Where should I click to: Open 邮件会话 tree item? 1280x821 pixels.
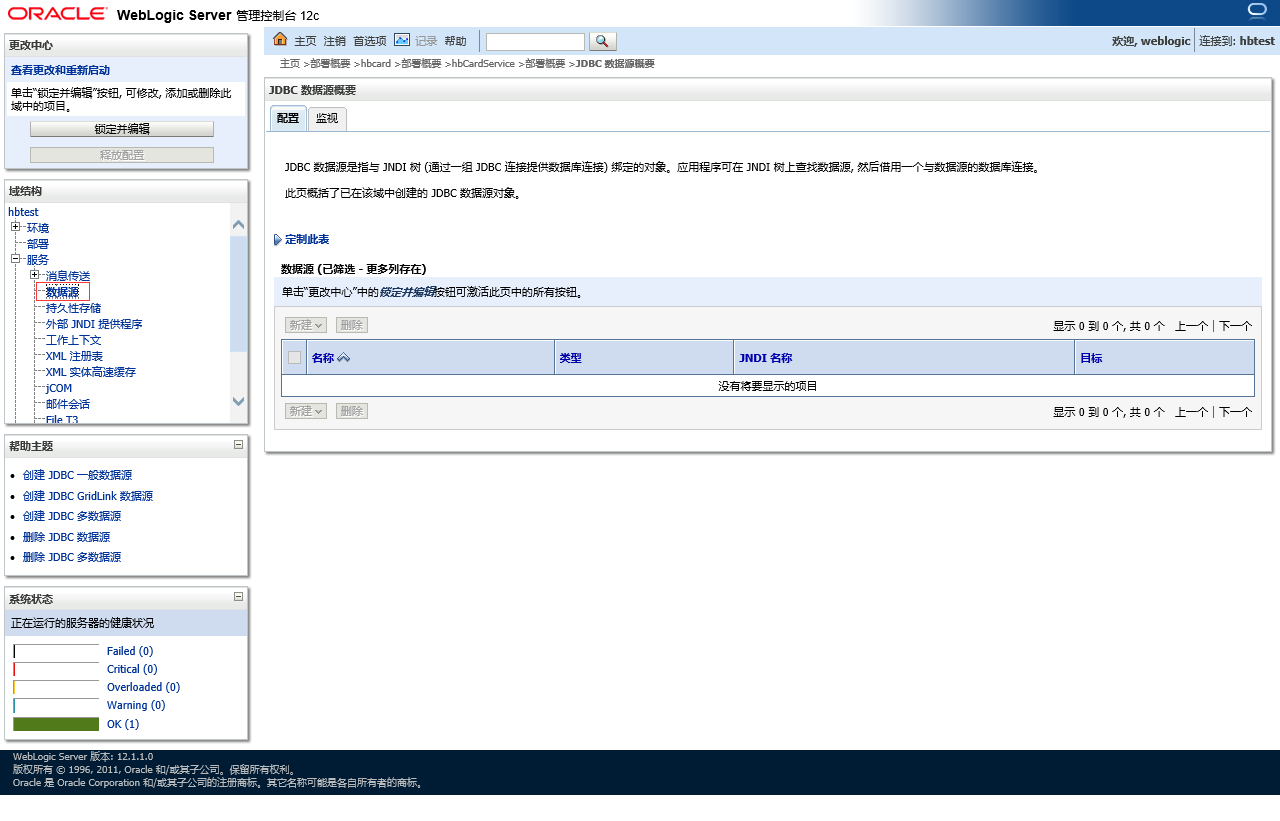tap(68, 404)
